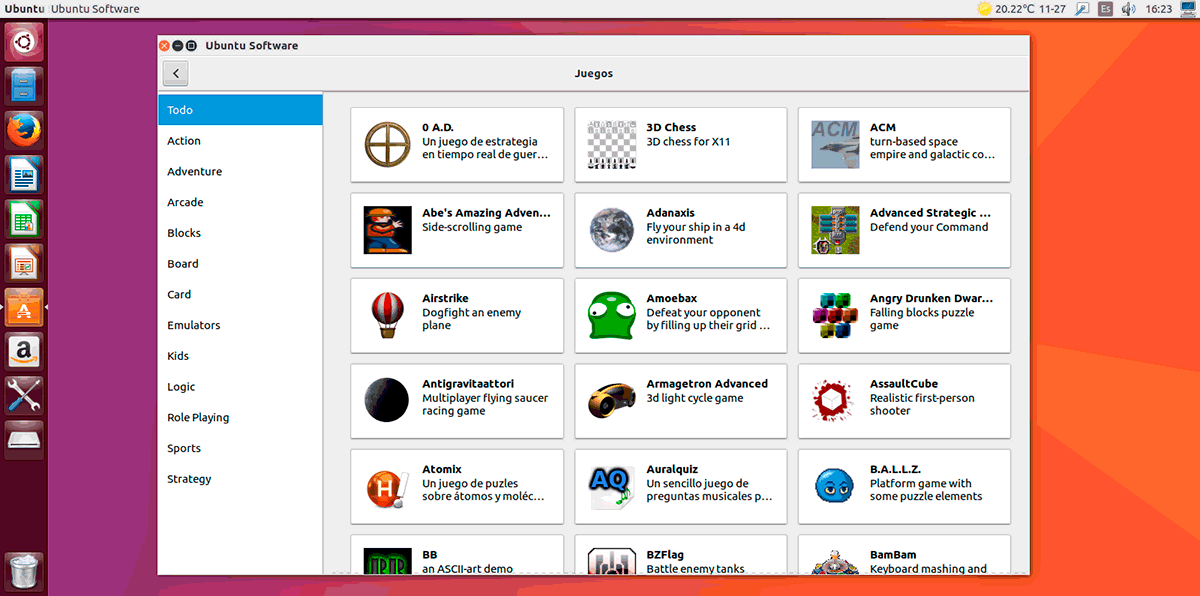Click the 3D Chess board icon
Image resolution: width=1200 pixels, height=596 pixels.
tap(611, 146)
